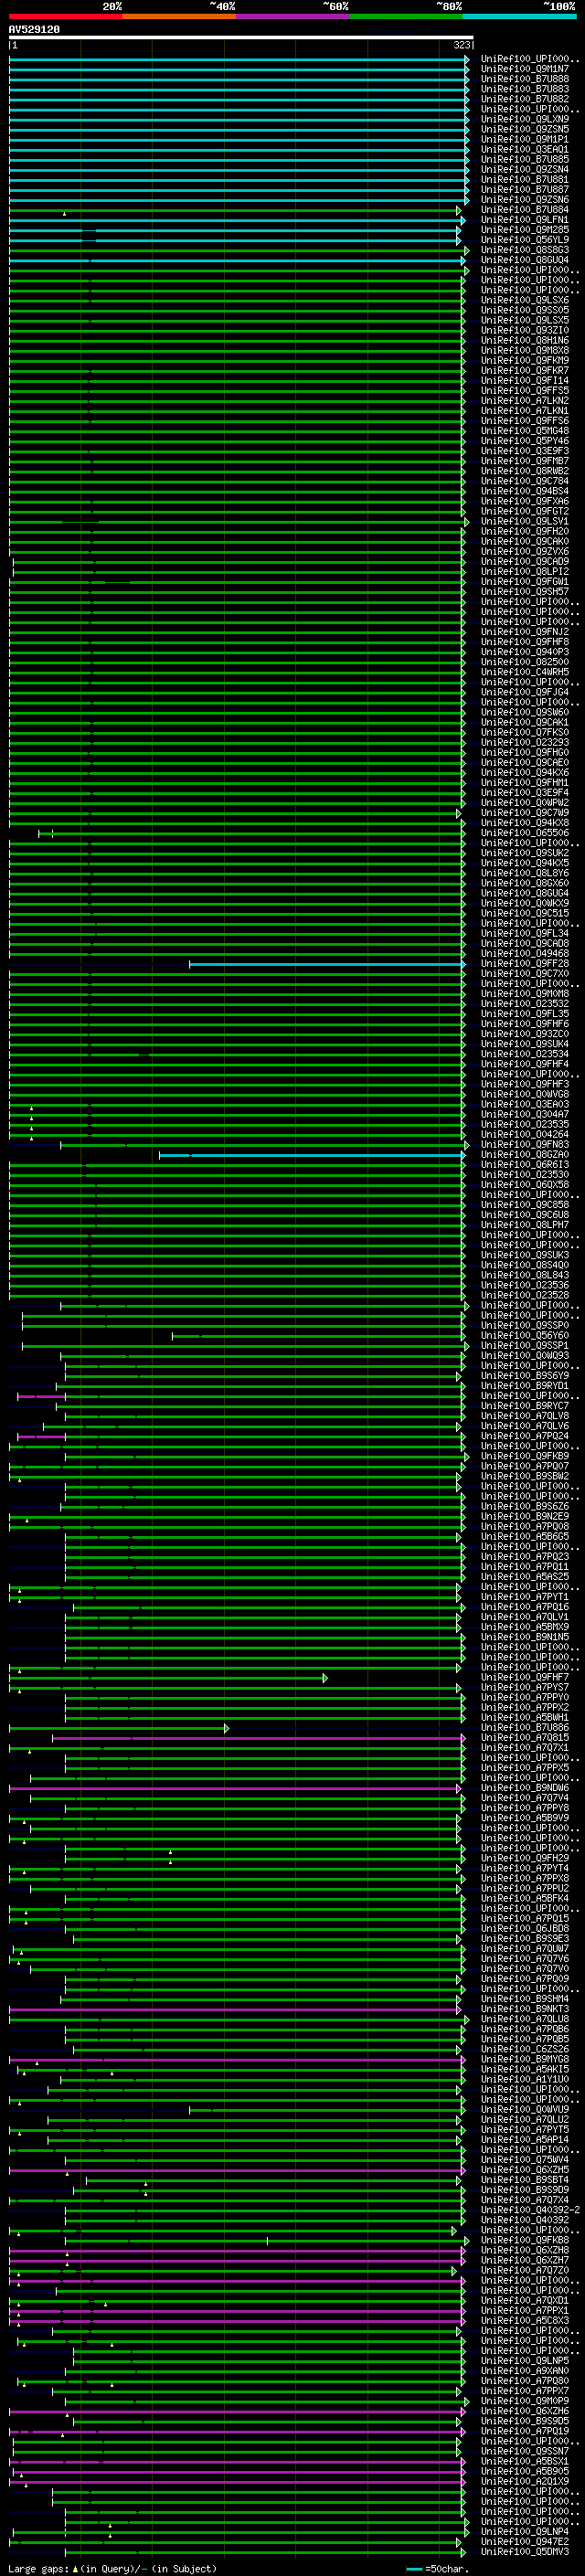Click hit UniRef100_Q8RWB2
This screenshot has height=2576, width=585.
[525, 471]
